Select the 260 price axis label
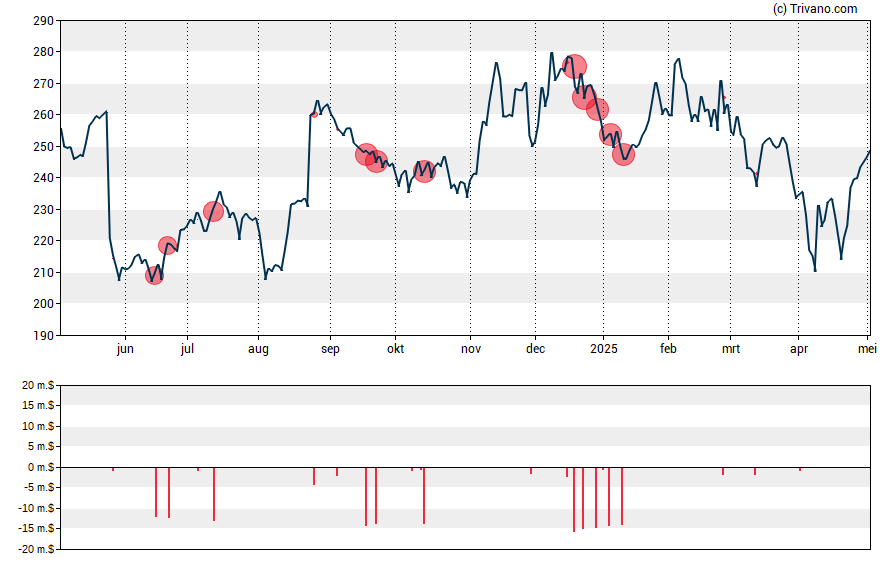This screenshot has height=565, width=888. (44, 115)
